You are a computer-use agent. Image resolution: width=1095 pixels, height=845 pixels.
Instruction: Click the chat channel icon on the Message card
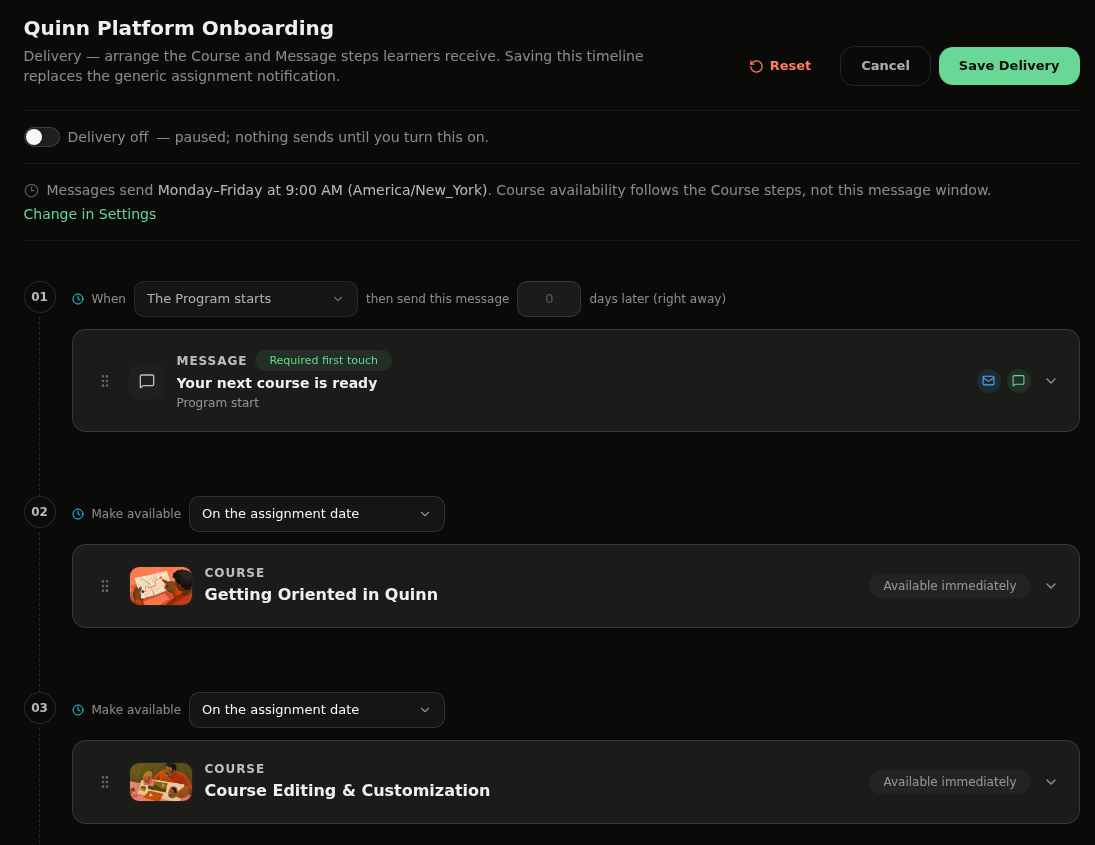pyautogui.click(x=1019, y=381)
